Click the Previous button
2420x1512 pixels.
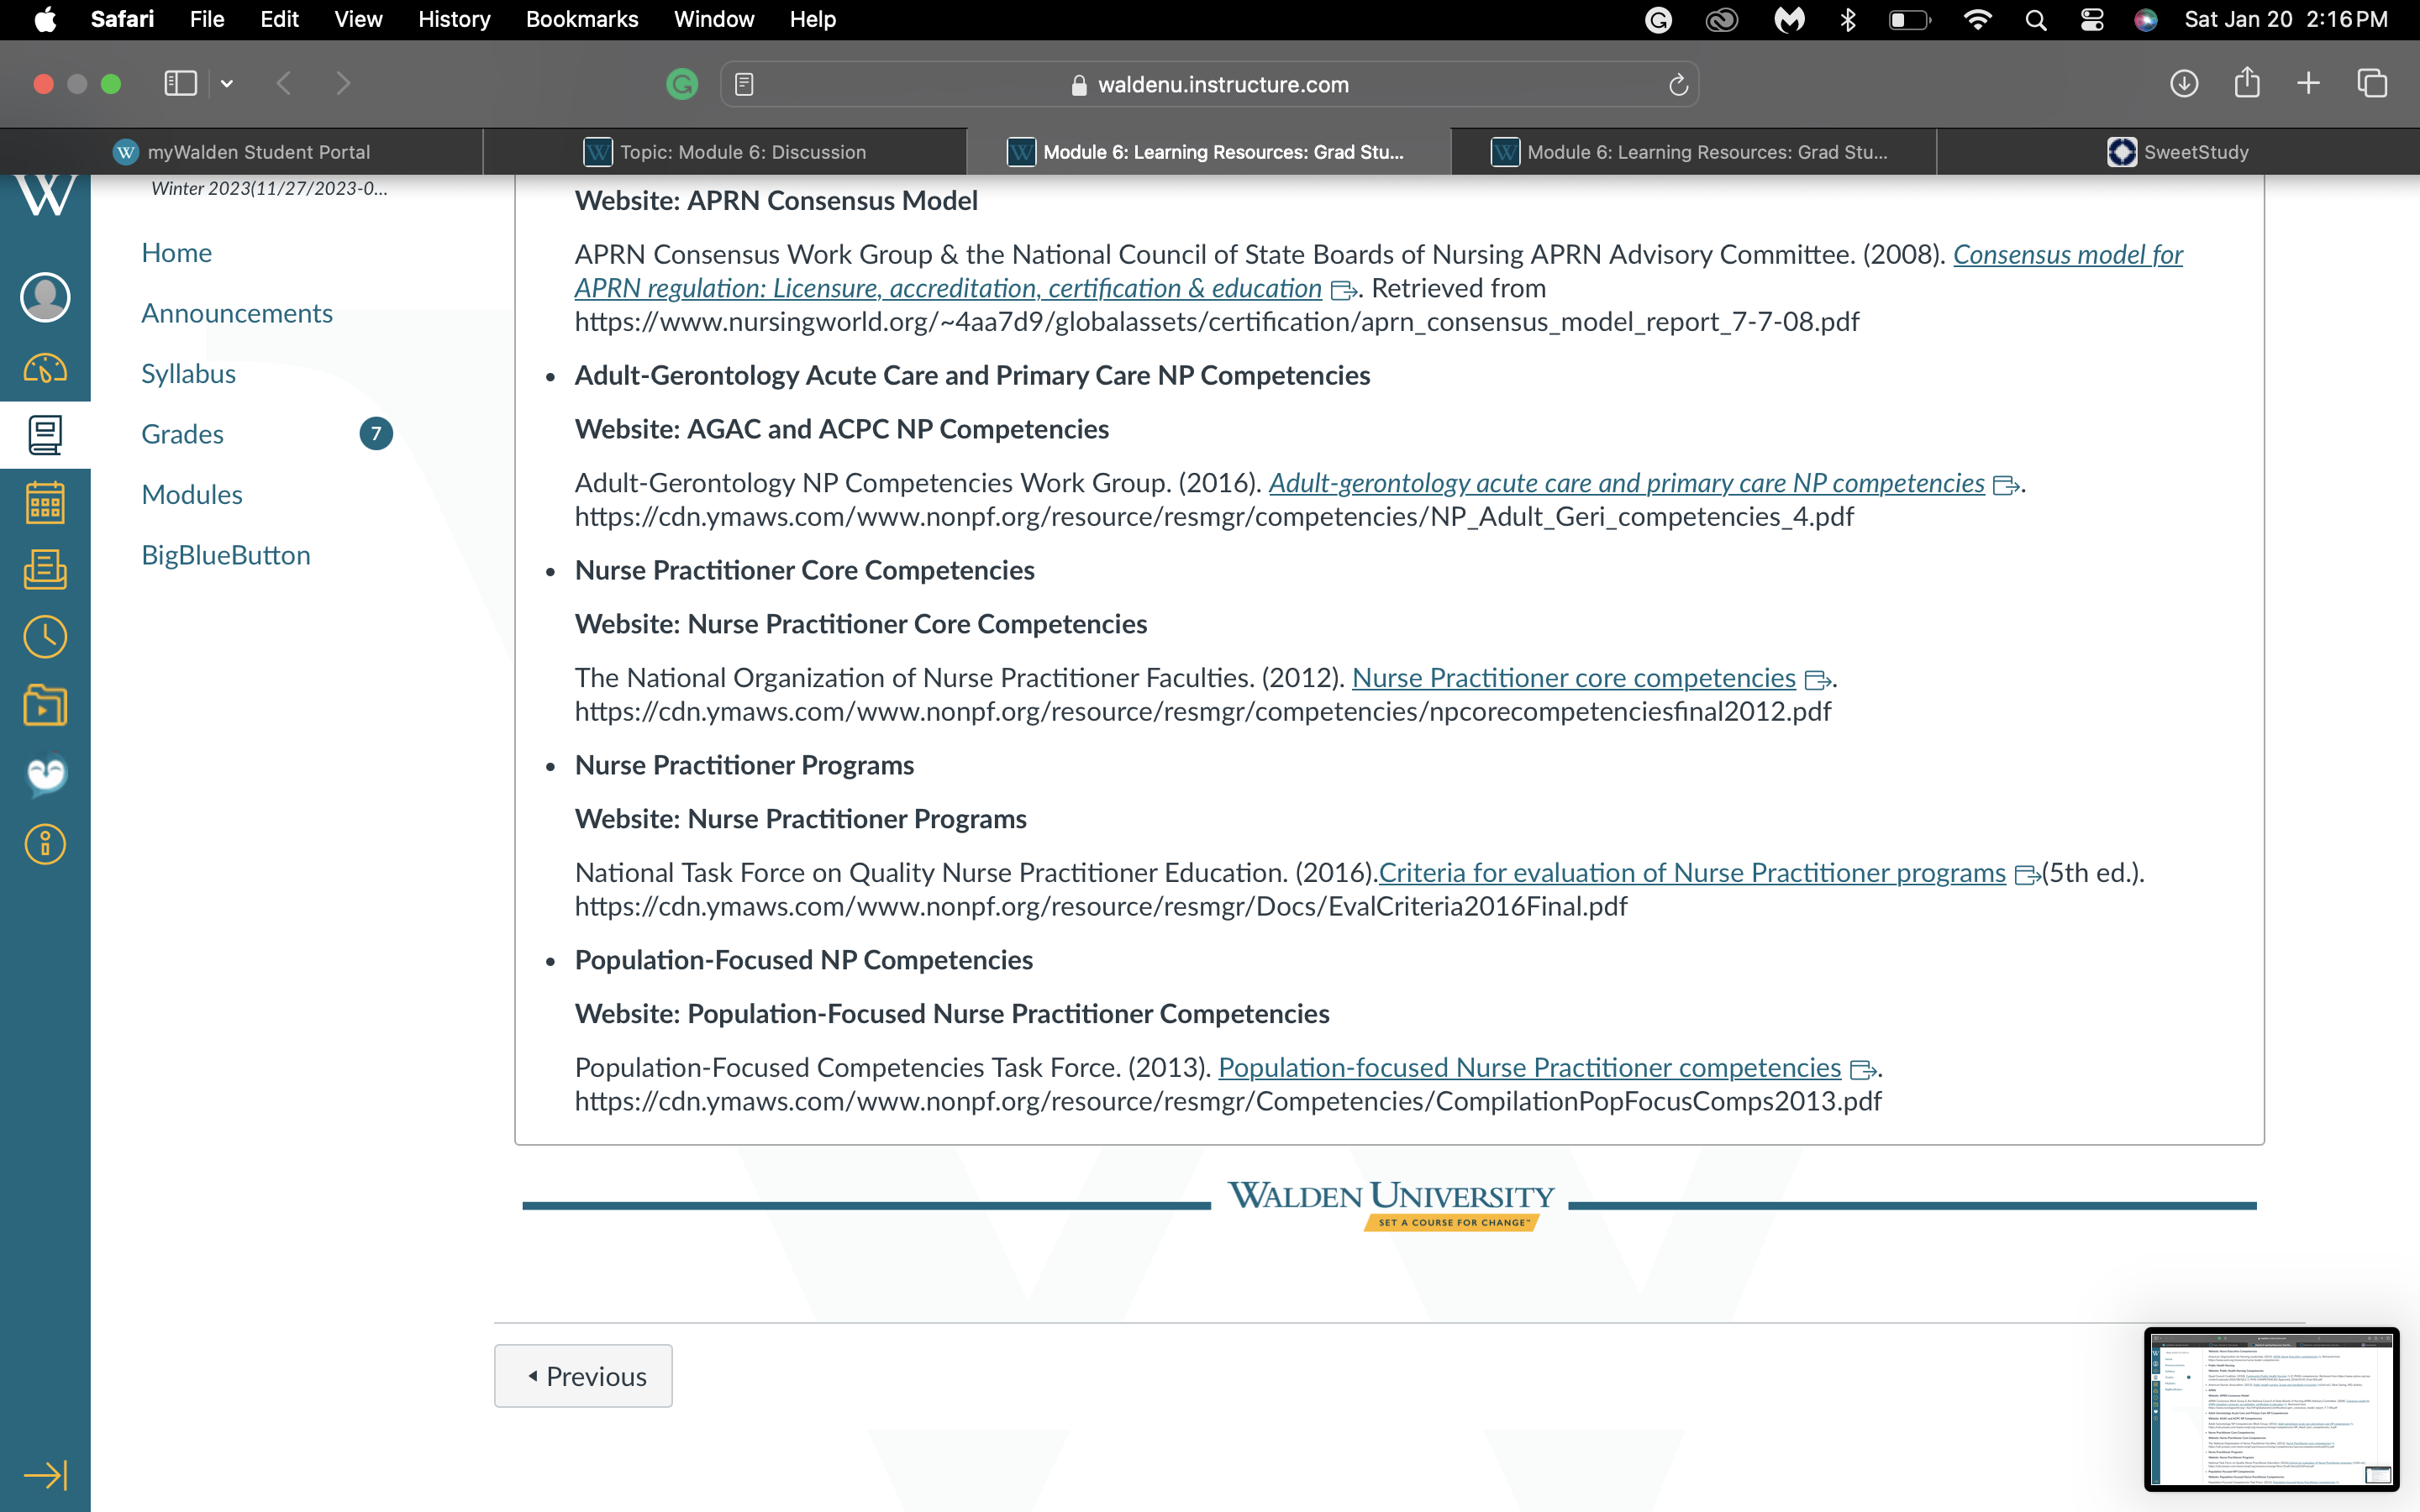pos(583,1376)
